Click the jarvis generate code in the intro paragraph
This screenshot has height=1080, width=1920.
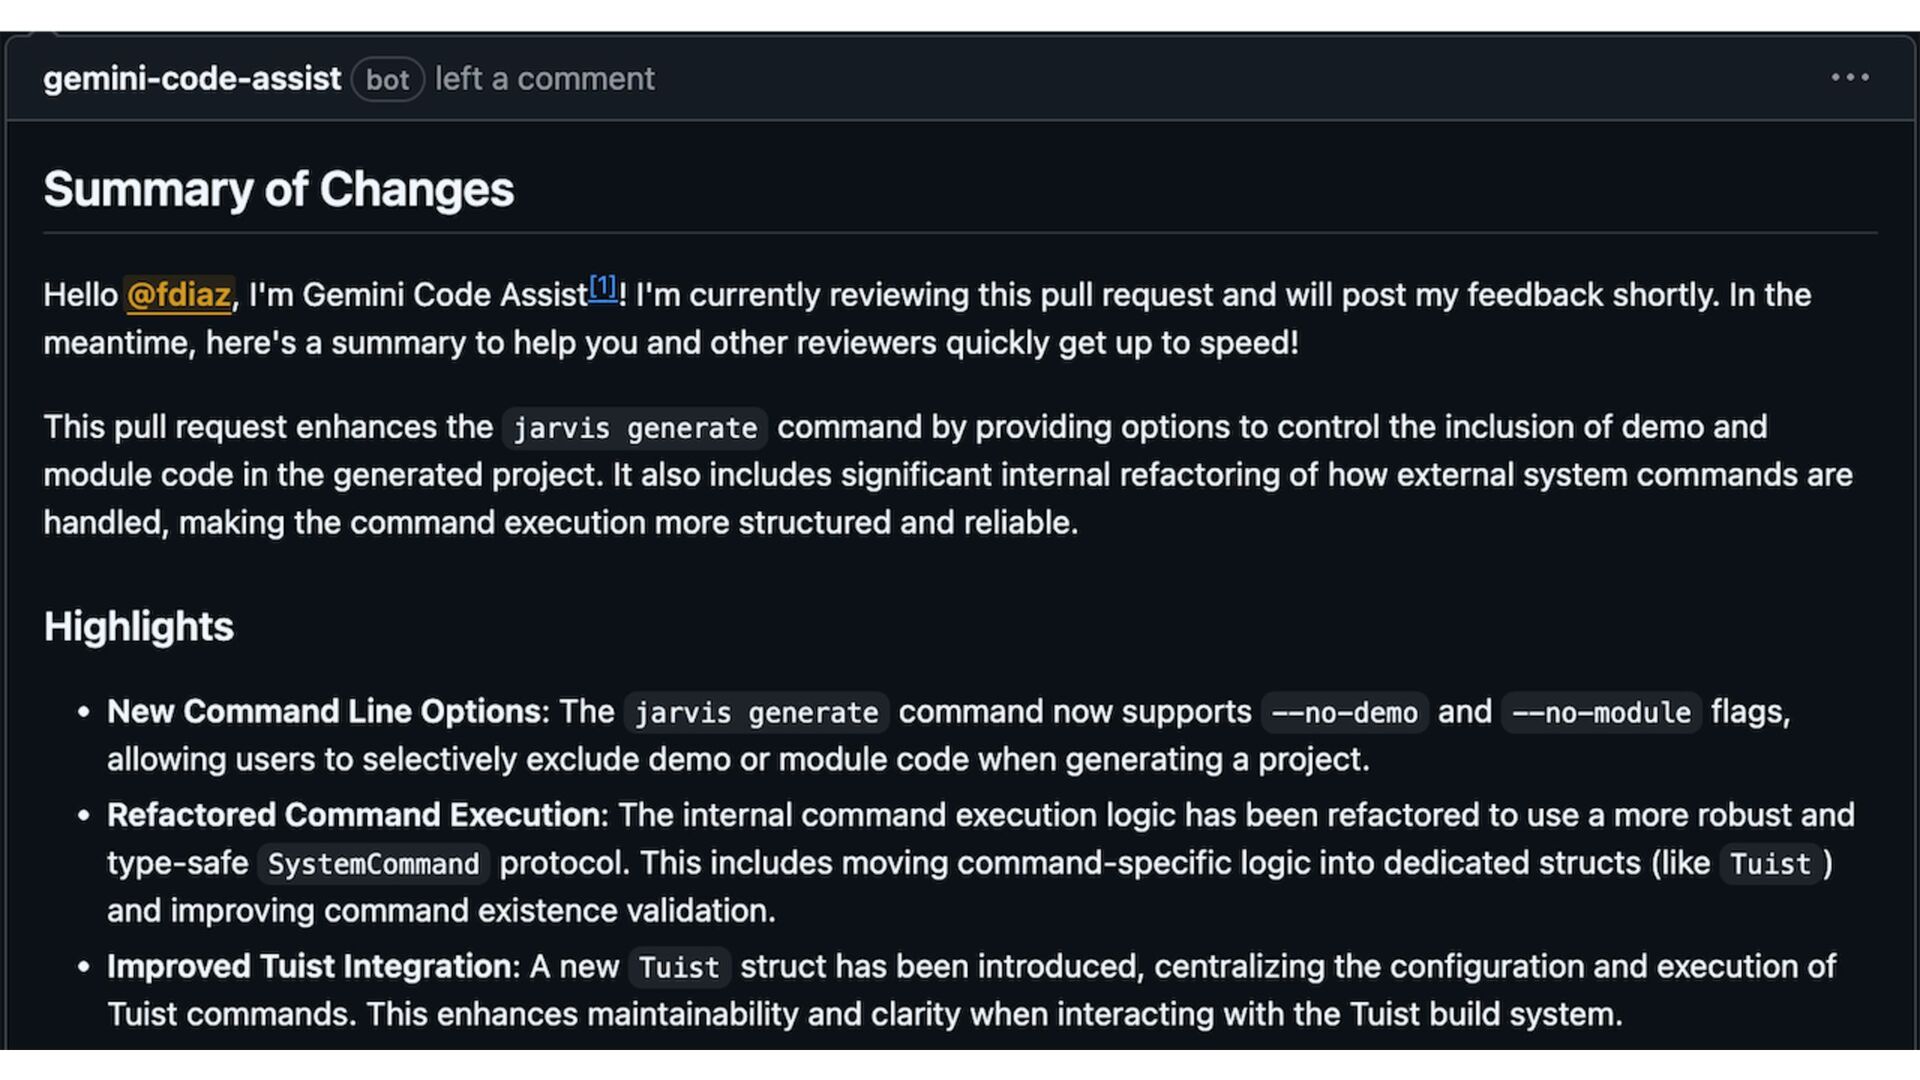coord(634,428)
